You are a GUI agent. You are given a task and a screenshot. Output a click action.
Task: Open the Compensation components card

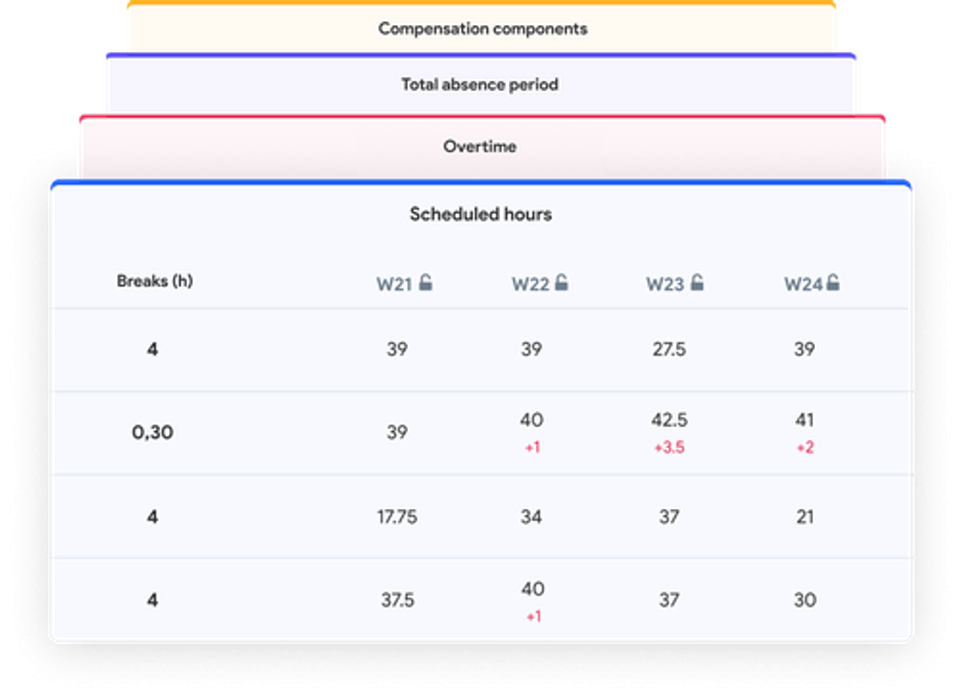482,28
